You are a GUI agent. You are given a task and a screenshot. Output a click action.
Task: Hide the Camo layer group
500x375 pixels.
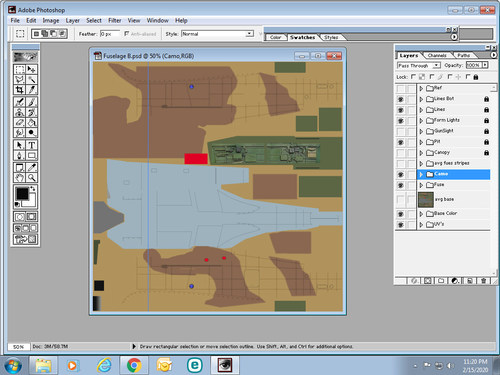point(401,174)
